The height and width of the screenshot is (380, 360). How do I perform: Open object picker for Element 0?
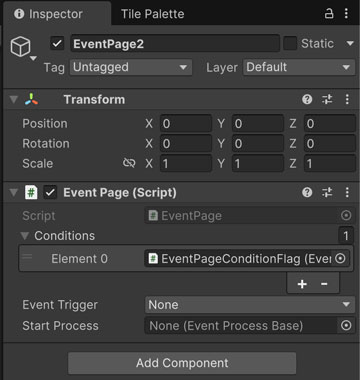click(x=340, y=258)
